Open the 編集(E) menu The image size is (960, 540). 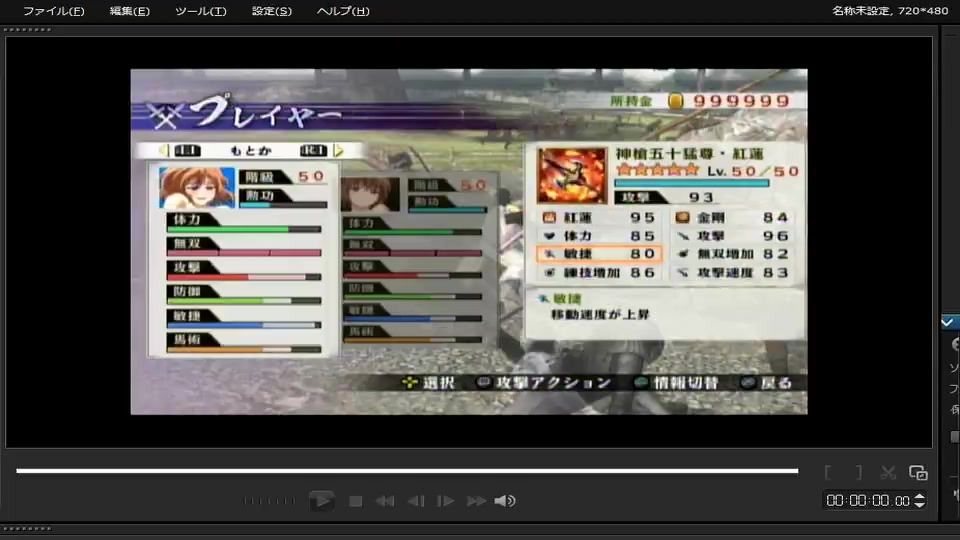[129, 11]
